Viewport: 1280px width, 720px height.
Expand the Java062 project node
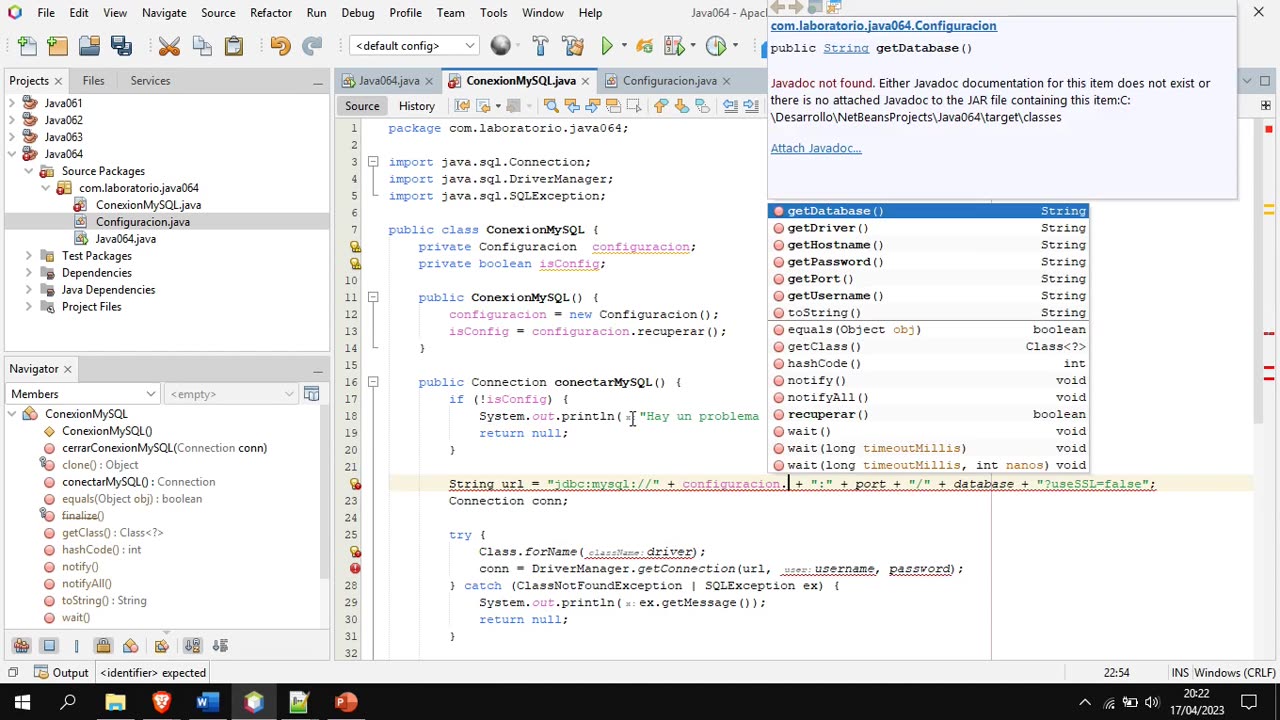(x=12, y=120)
